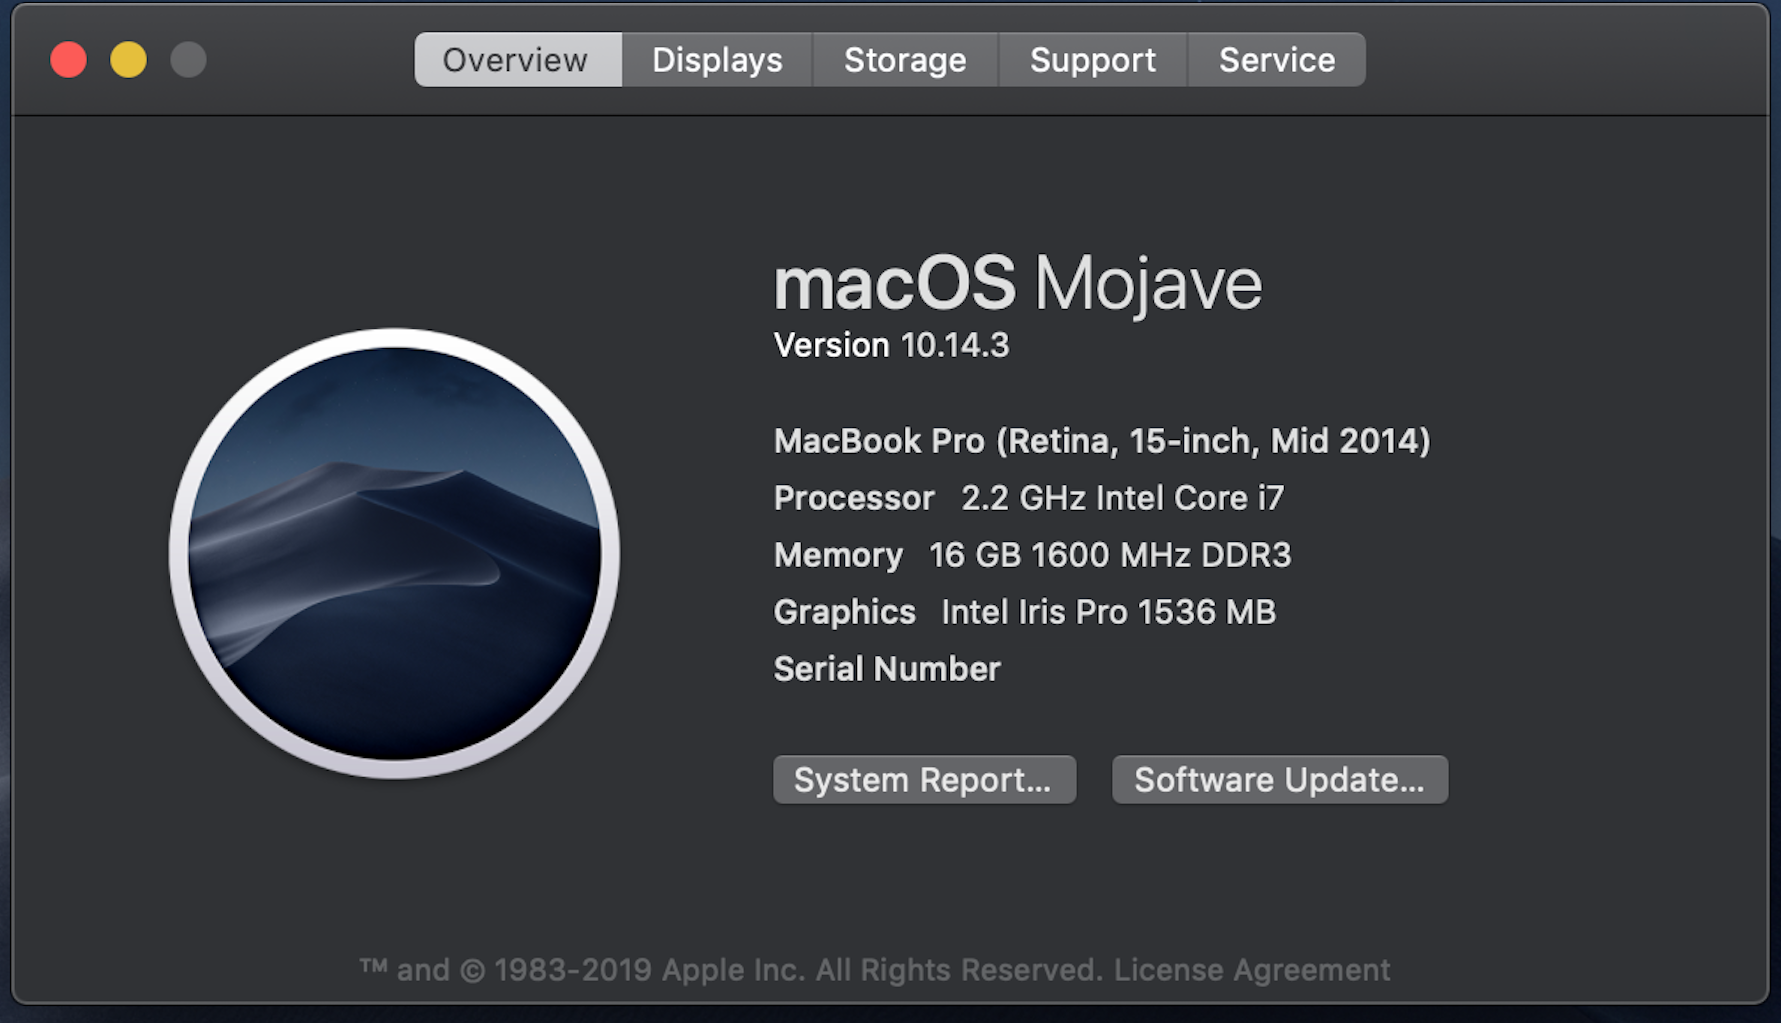
Task: Click the macOS Mojave dune logo
Action: (394, 553)
